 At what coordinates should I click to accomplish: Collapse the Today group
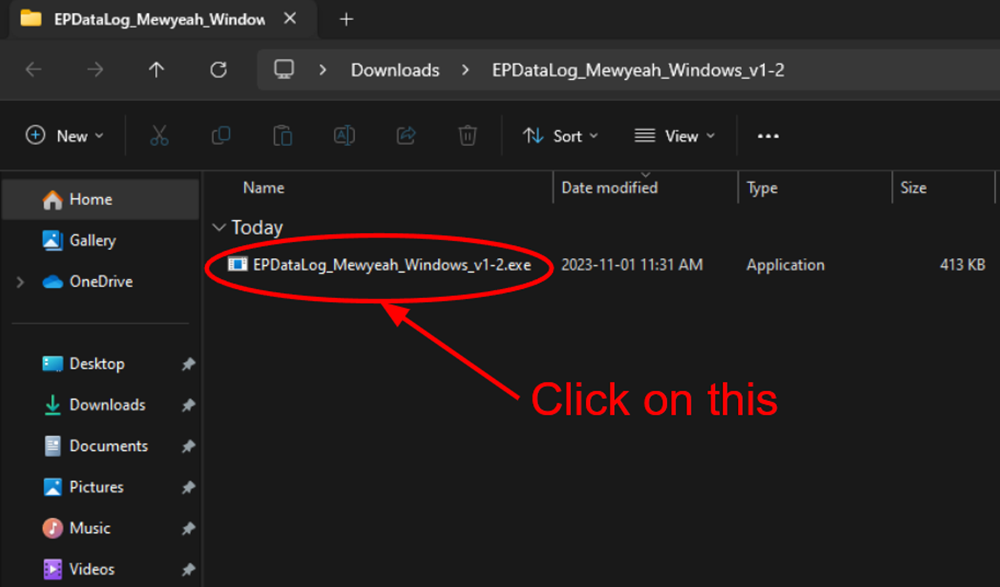click(219, 227)
